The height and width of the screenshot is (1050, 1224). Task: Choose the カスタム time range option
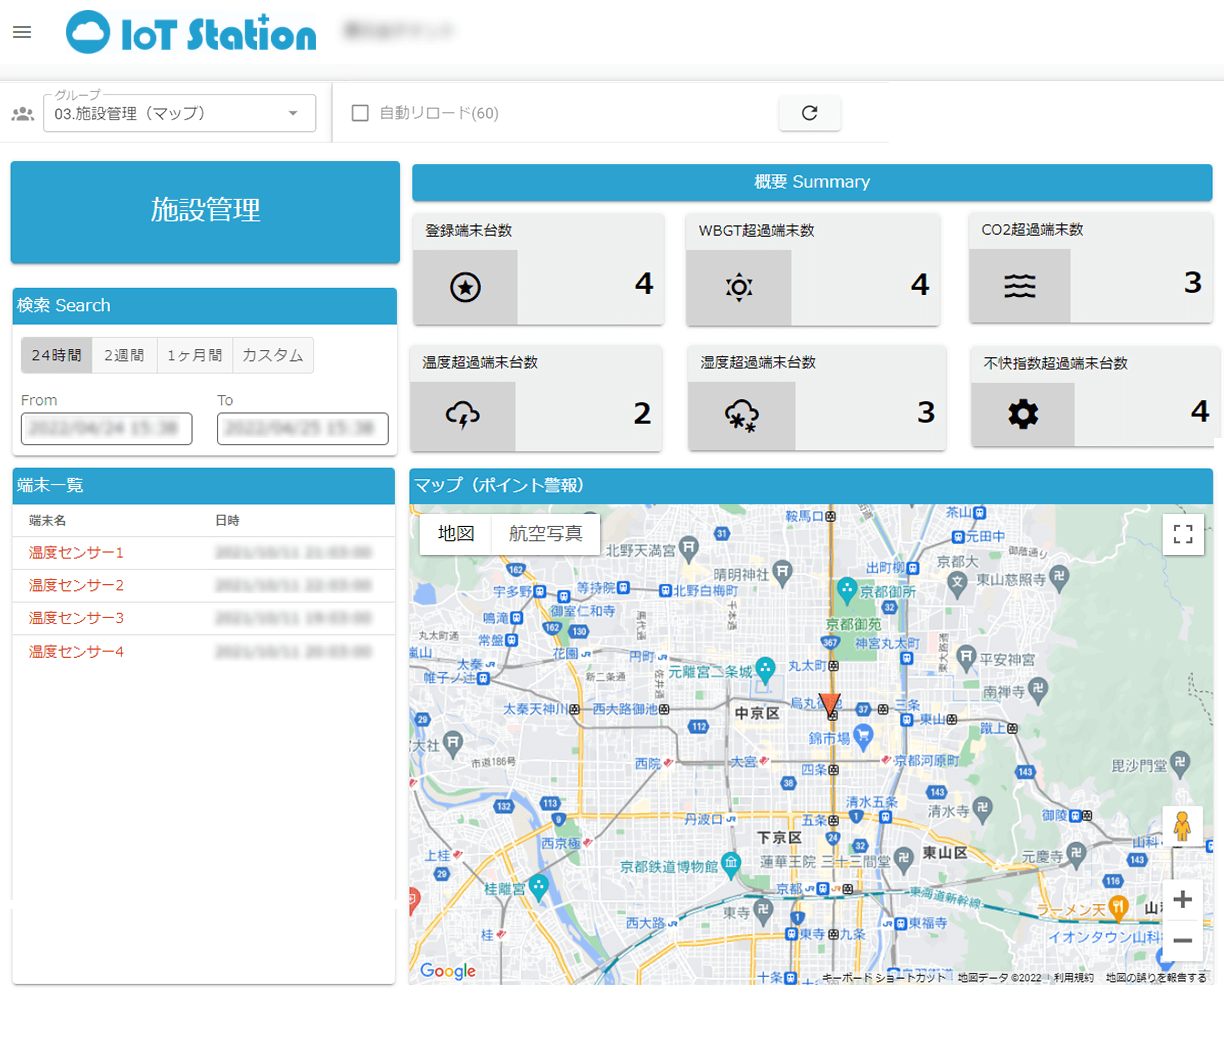click(x=272, y=355)
